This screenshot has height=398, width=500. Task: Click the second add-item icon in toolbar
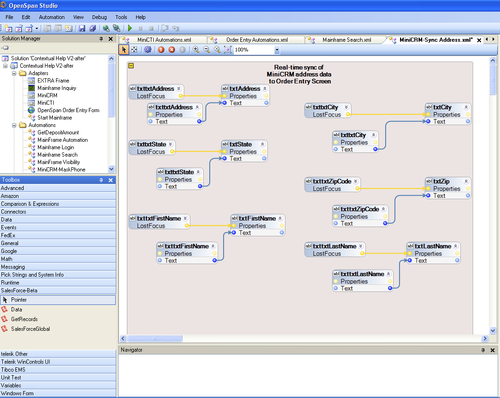tap(19, 29)
